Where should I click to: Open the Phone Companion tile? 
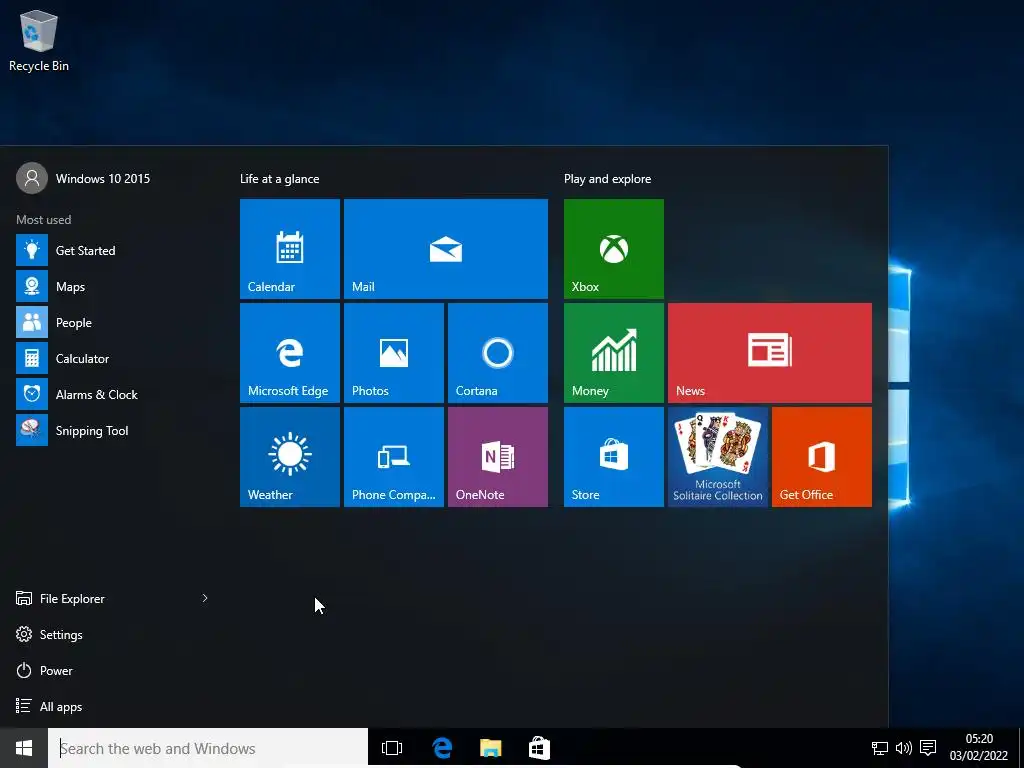click(394, 456)
